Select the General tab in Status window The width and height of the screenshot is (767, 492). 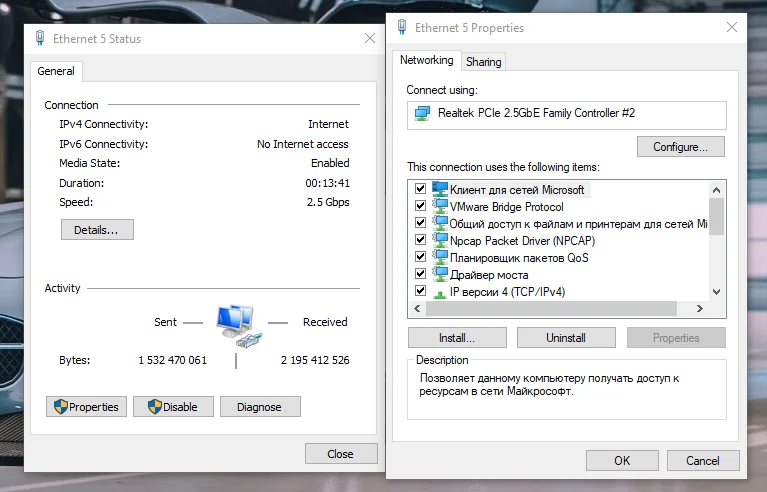[x=56, y=71]
